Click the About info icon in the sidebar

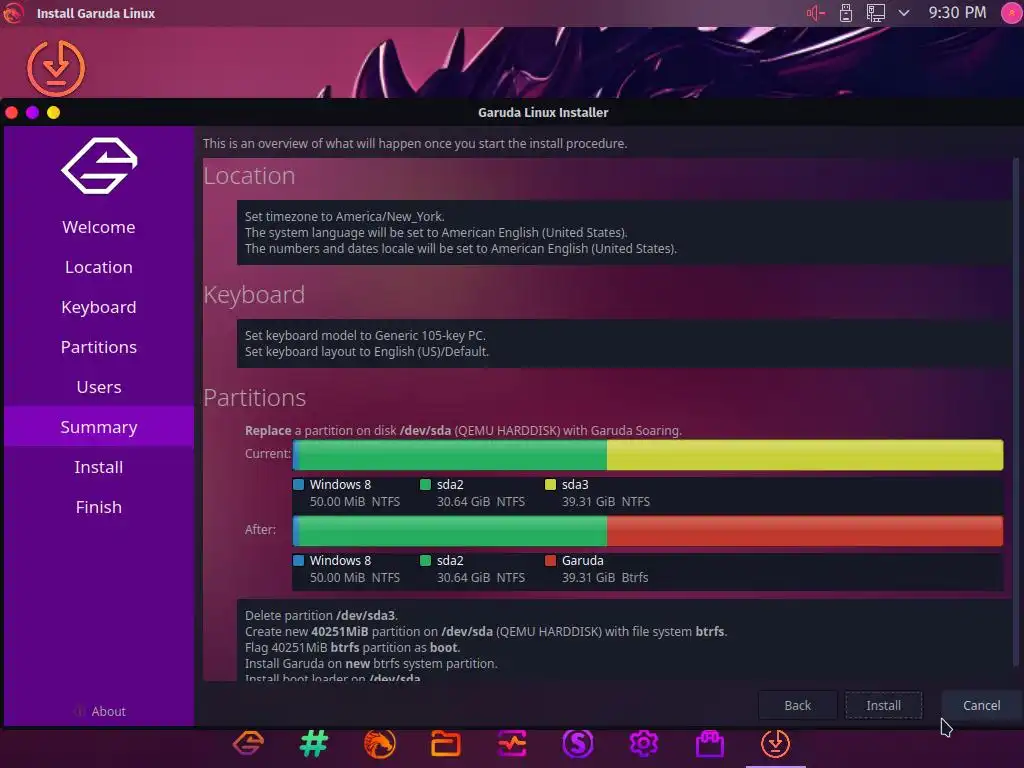coord(80,711)
